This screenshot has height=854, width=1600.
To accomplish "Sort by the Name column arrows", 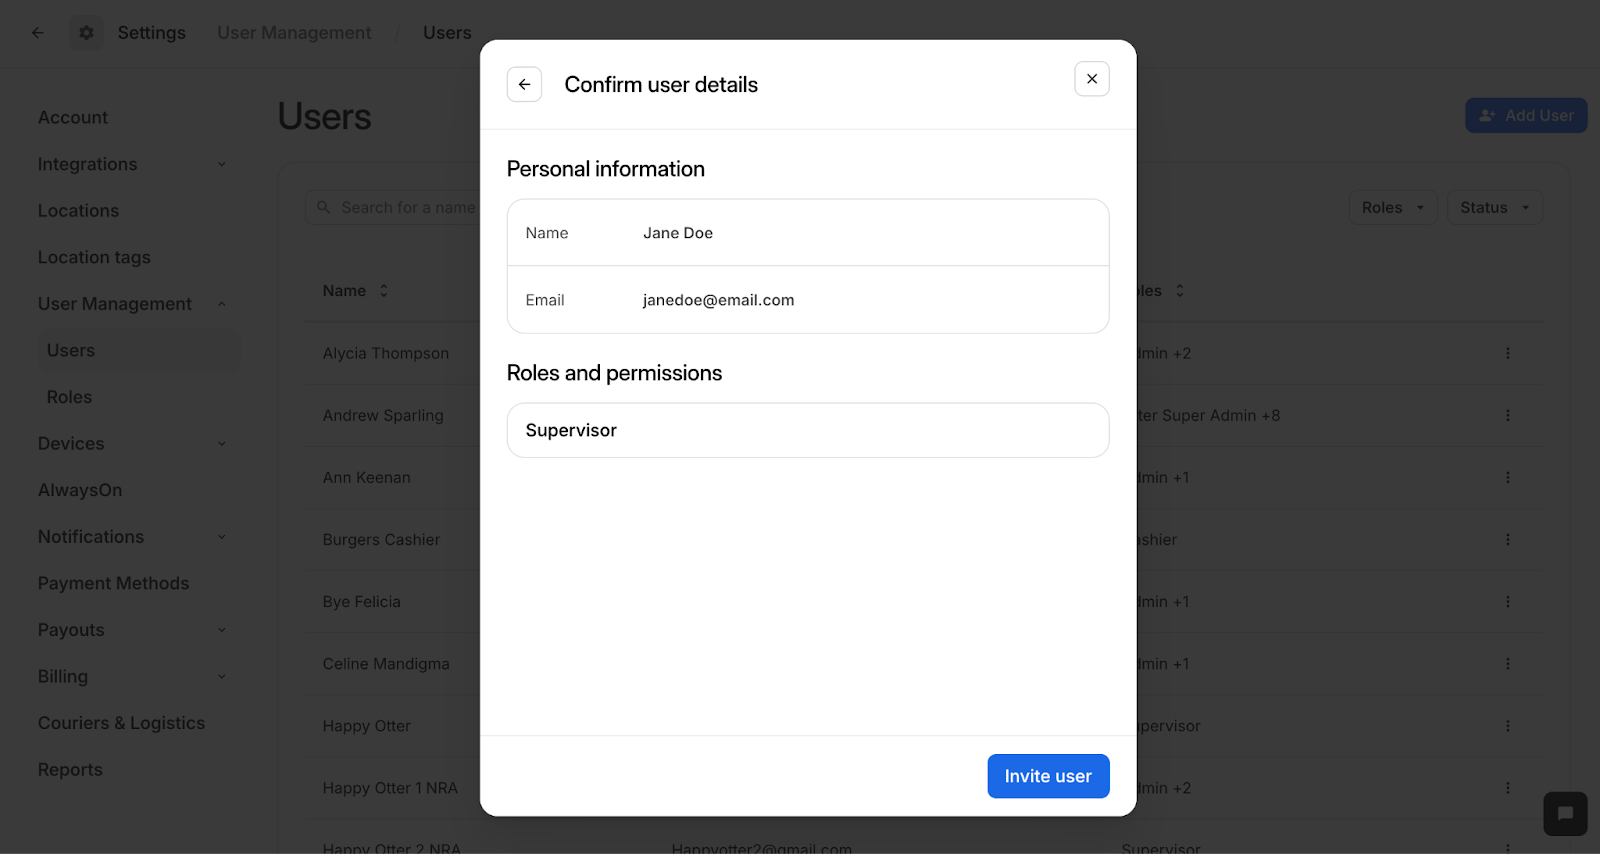I will (x=384, y=291).
